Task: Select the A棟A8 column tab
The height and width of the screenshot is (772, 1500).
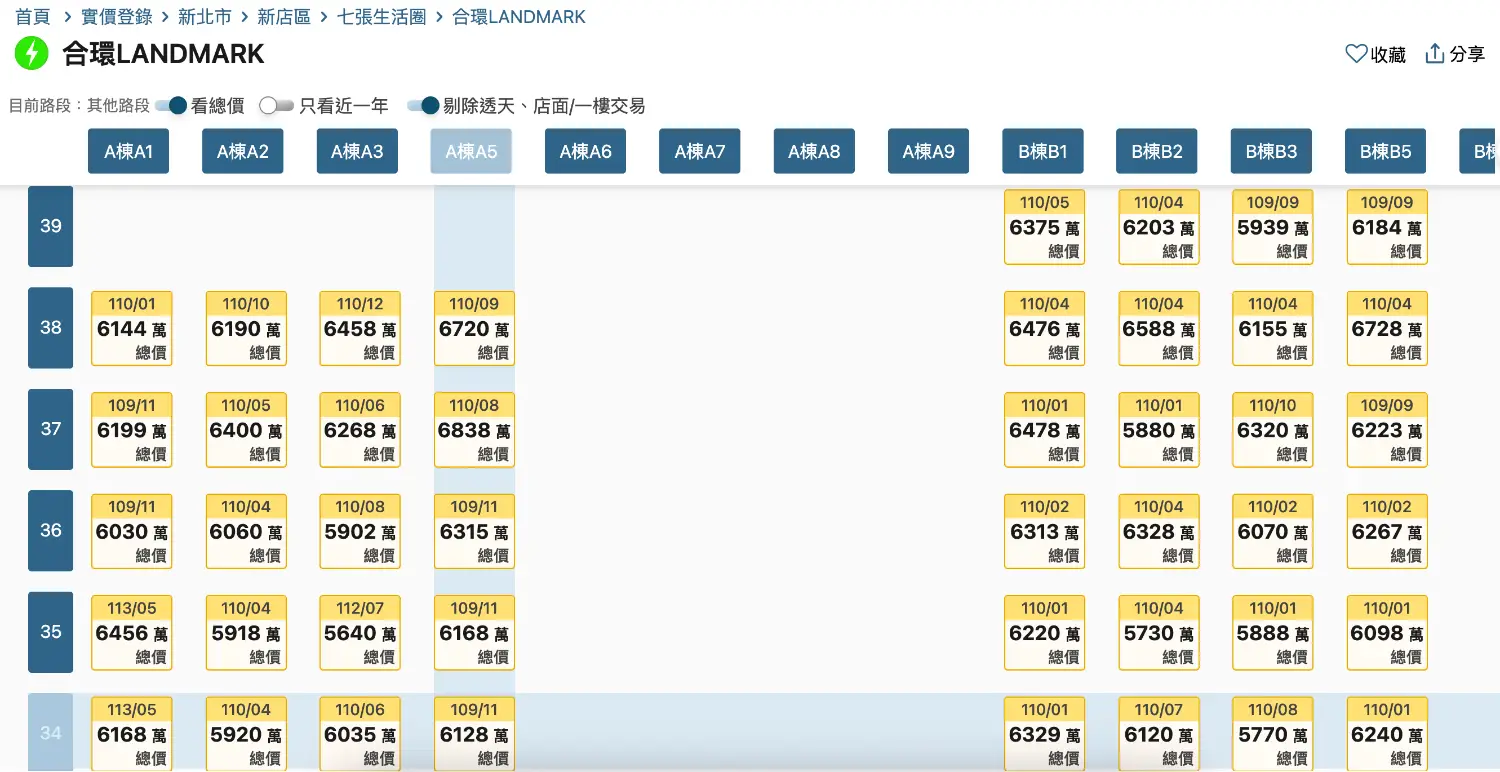Action: point(814,151)
